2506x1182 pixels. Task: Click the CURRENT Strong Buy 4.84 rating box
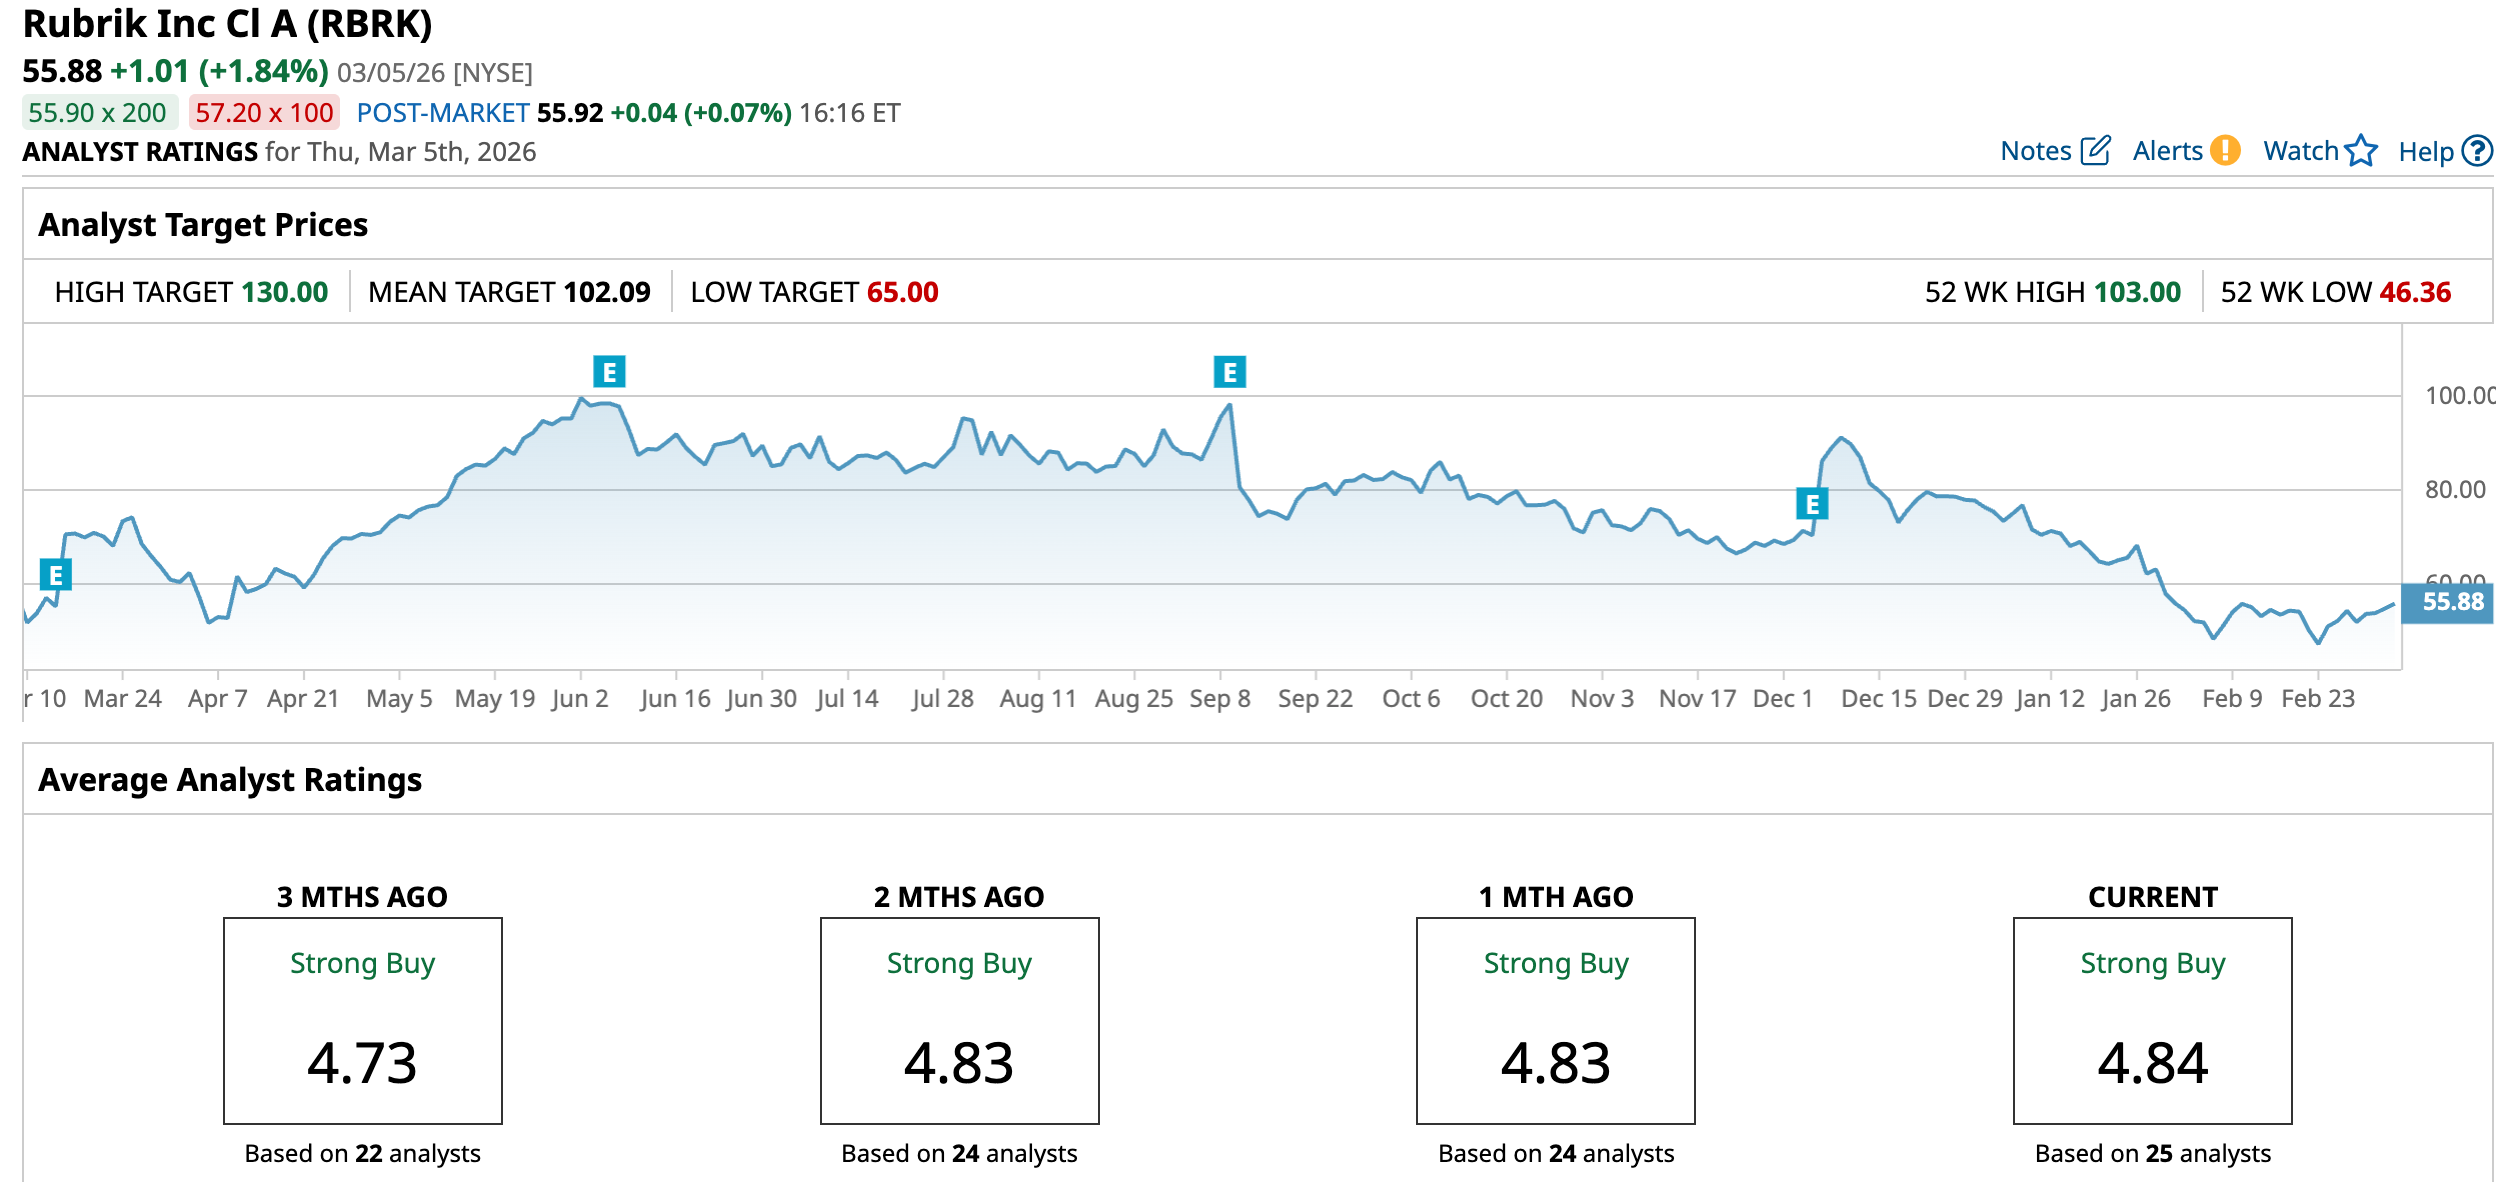pyautogui.click(x=2152, y=1020)
